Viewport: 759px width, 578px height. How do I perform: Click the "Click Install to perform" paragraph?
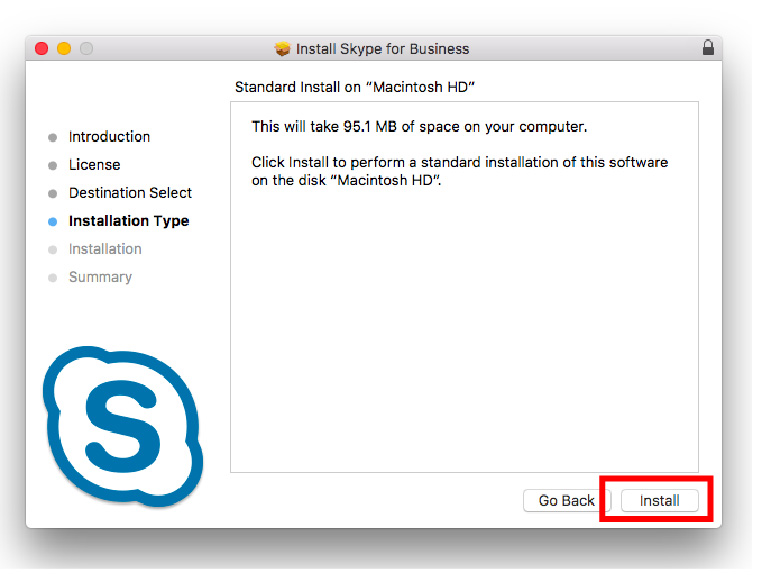[x=459, y=171]
